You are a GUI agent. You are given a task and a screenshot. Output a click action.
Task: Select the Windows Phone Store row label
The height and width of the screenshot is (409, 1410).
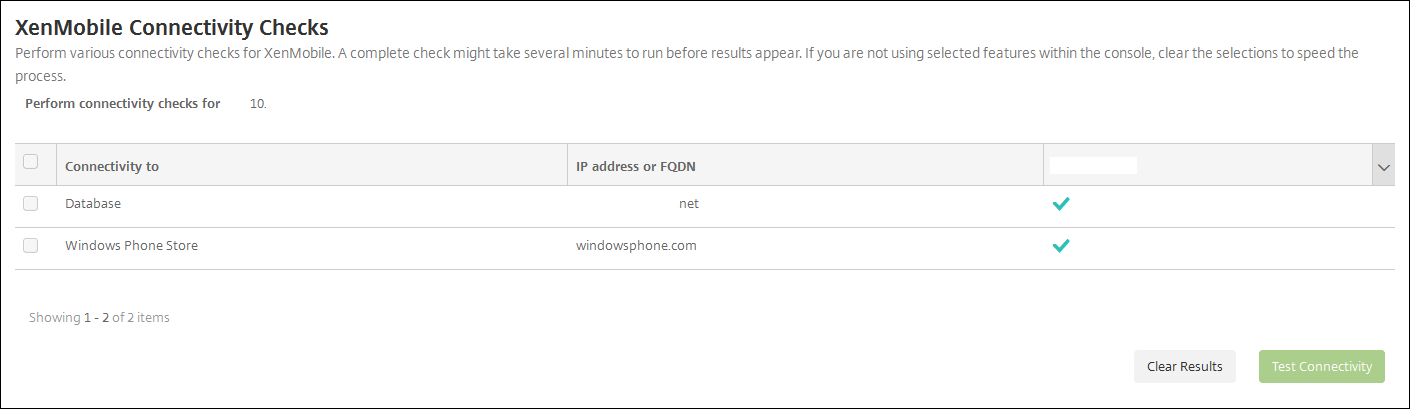131,245
